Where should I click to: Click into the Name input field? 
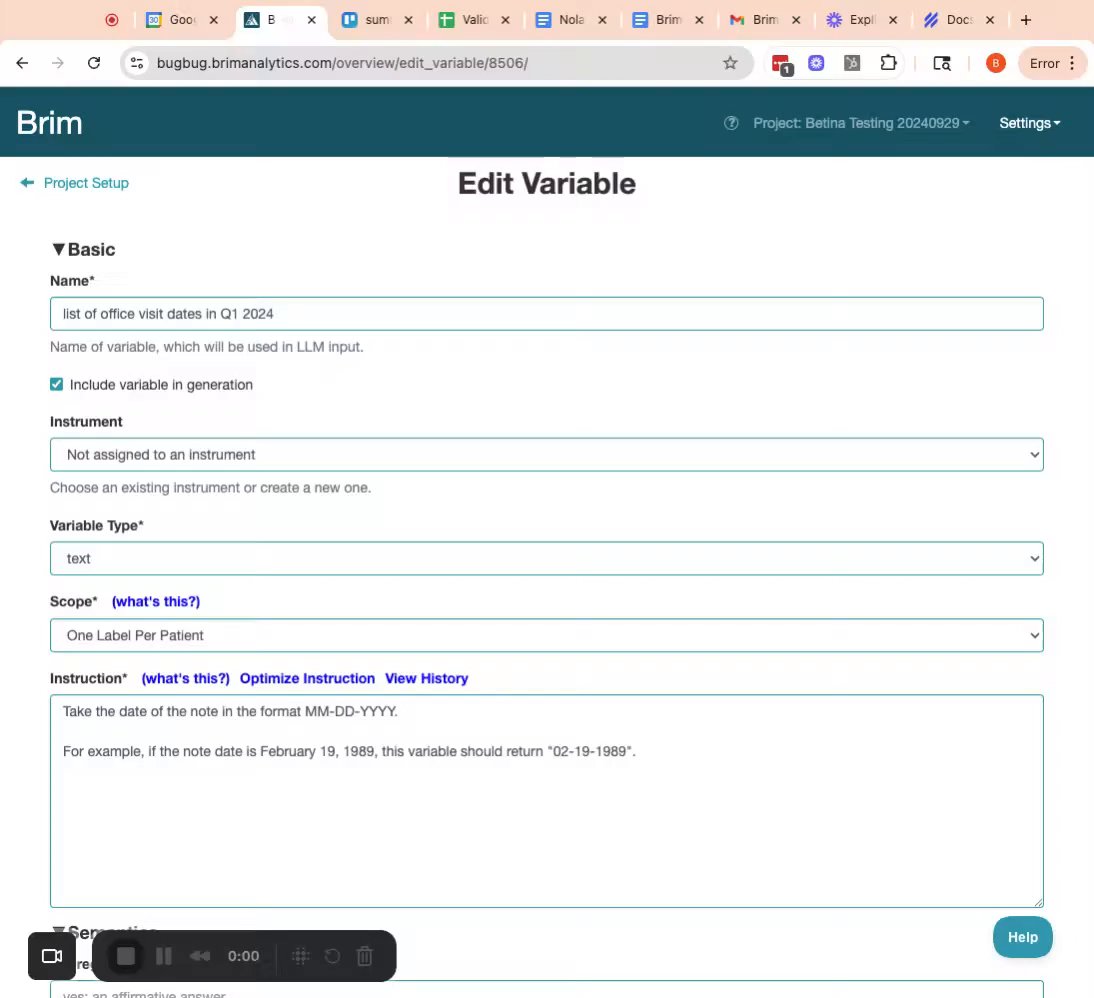[x=546, y=314]
